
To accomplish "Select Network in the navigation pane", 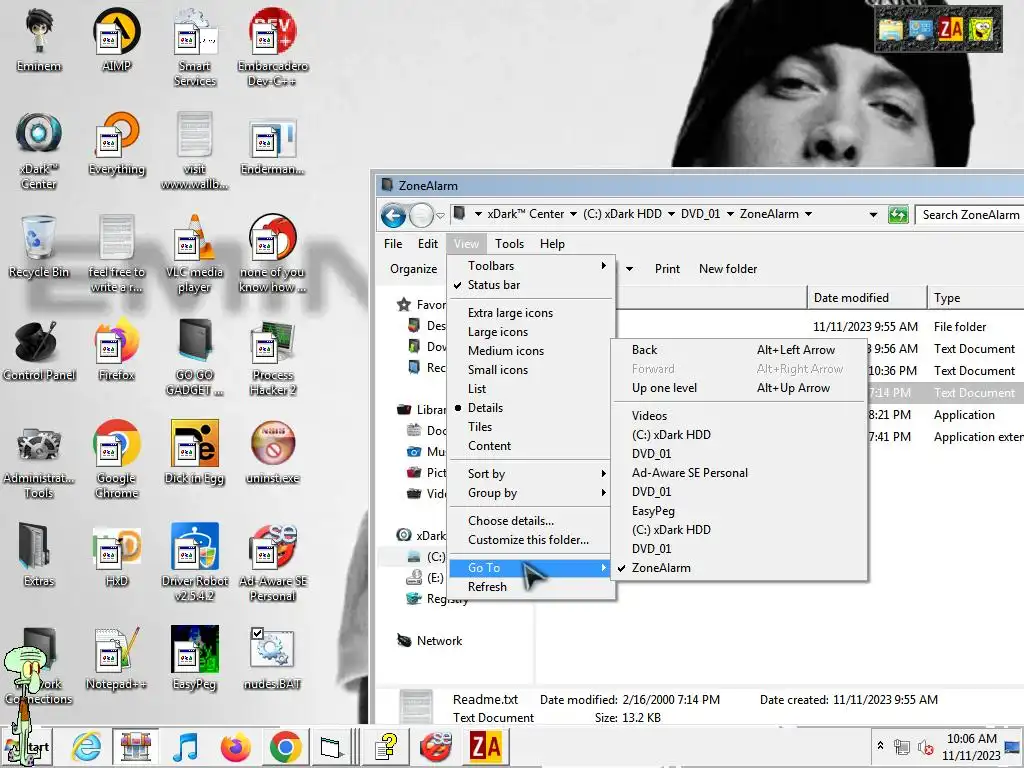I will tap(428, 641).
